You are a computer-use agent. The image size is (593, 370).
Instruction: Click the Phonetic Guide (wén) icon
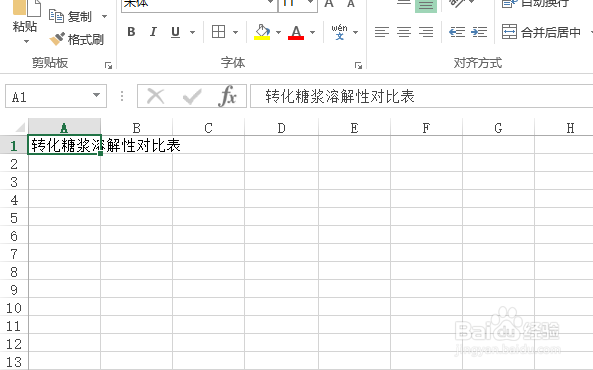tap(339, 32)
